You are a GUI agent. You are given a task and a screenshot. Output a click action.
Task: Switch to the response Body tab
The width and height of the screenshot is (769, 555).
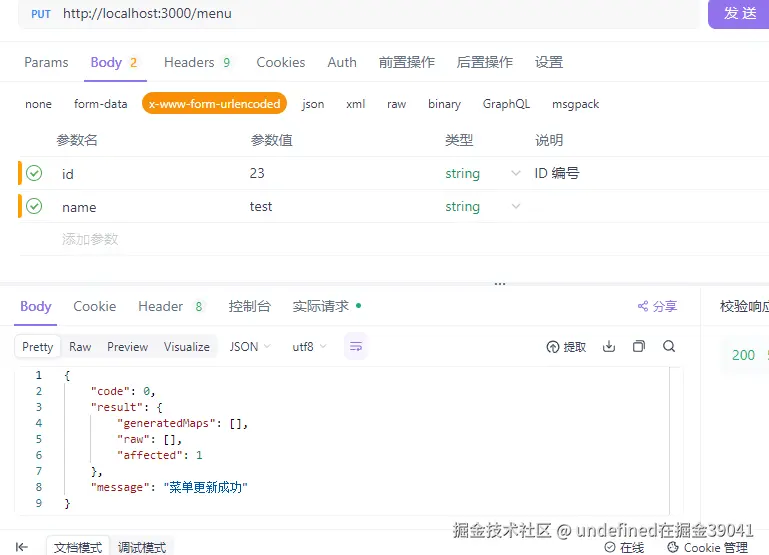pos(35,306)
